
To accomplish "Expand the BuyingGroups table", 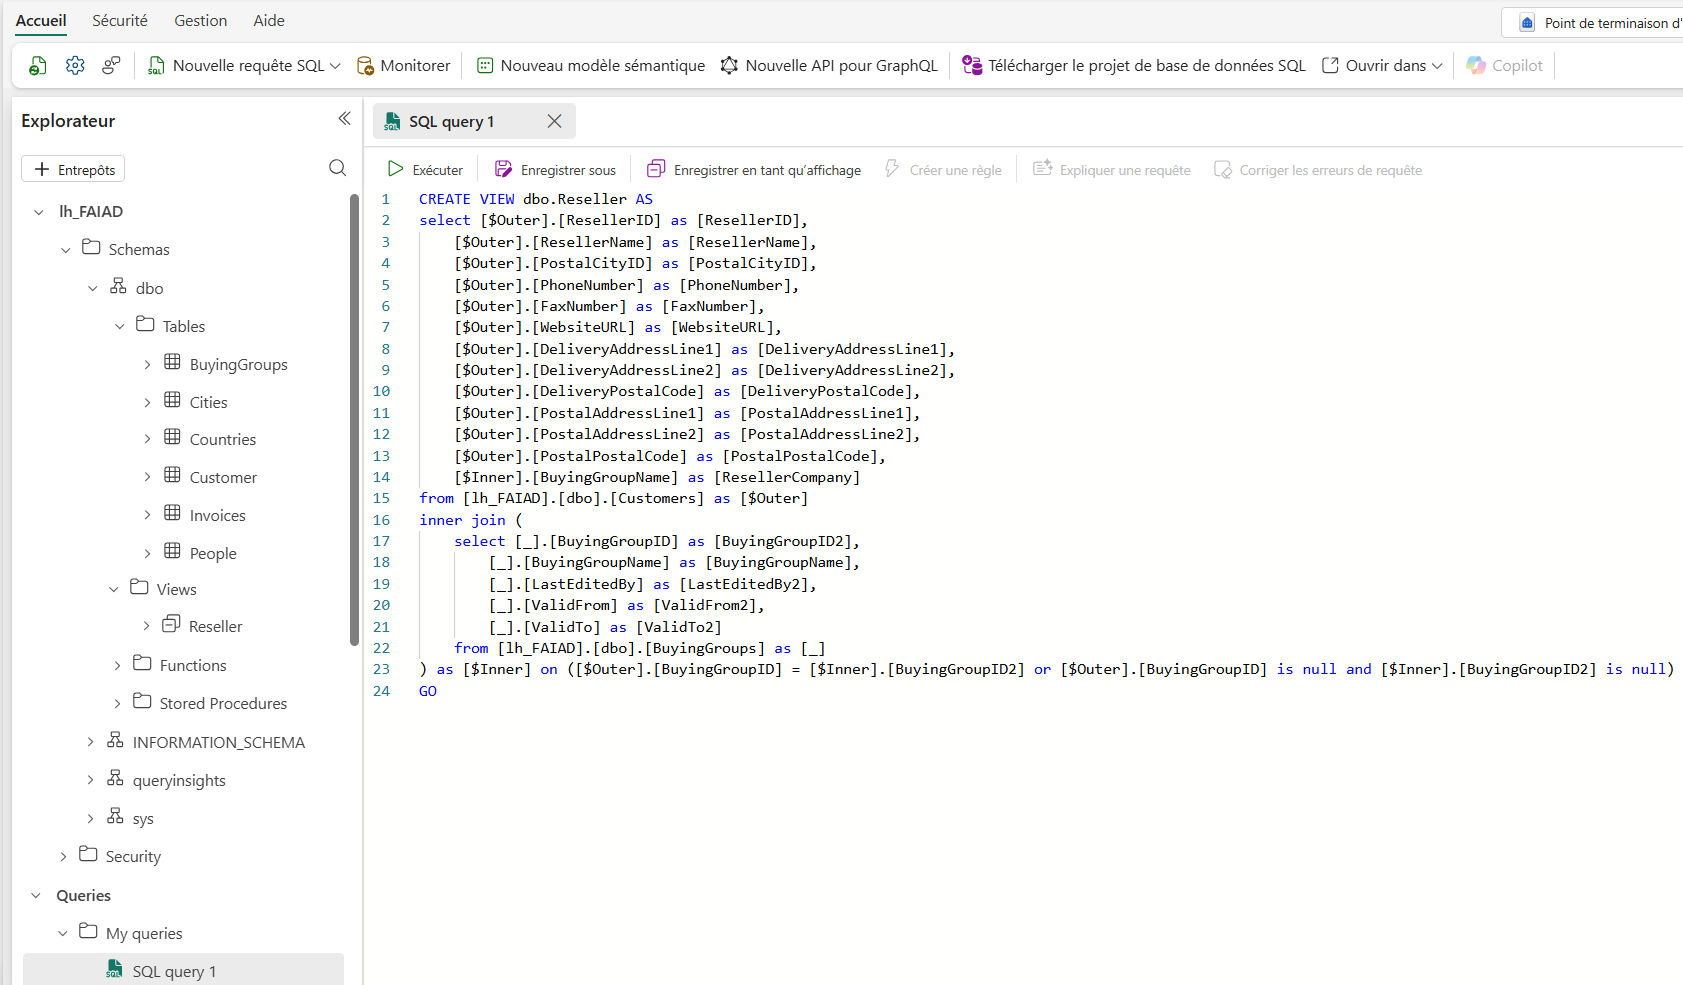I will point(147,365).
